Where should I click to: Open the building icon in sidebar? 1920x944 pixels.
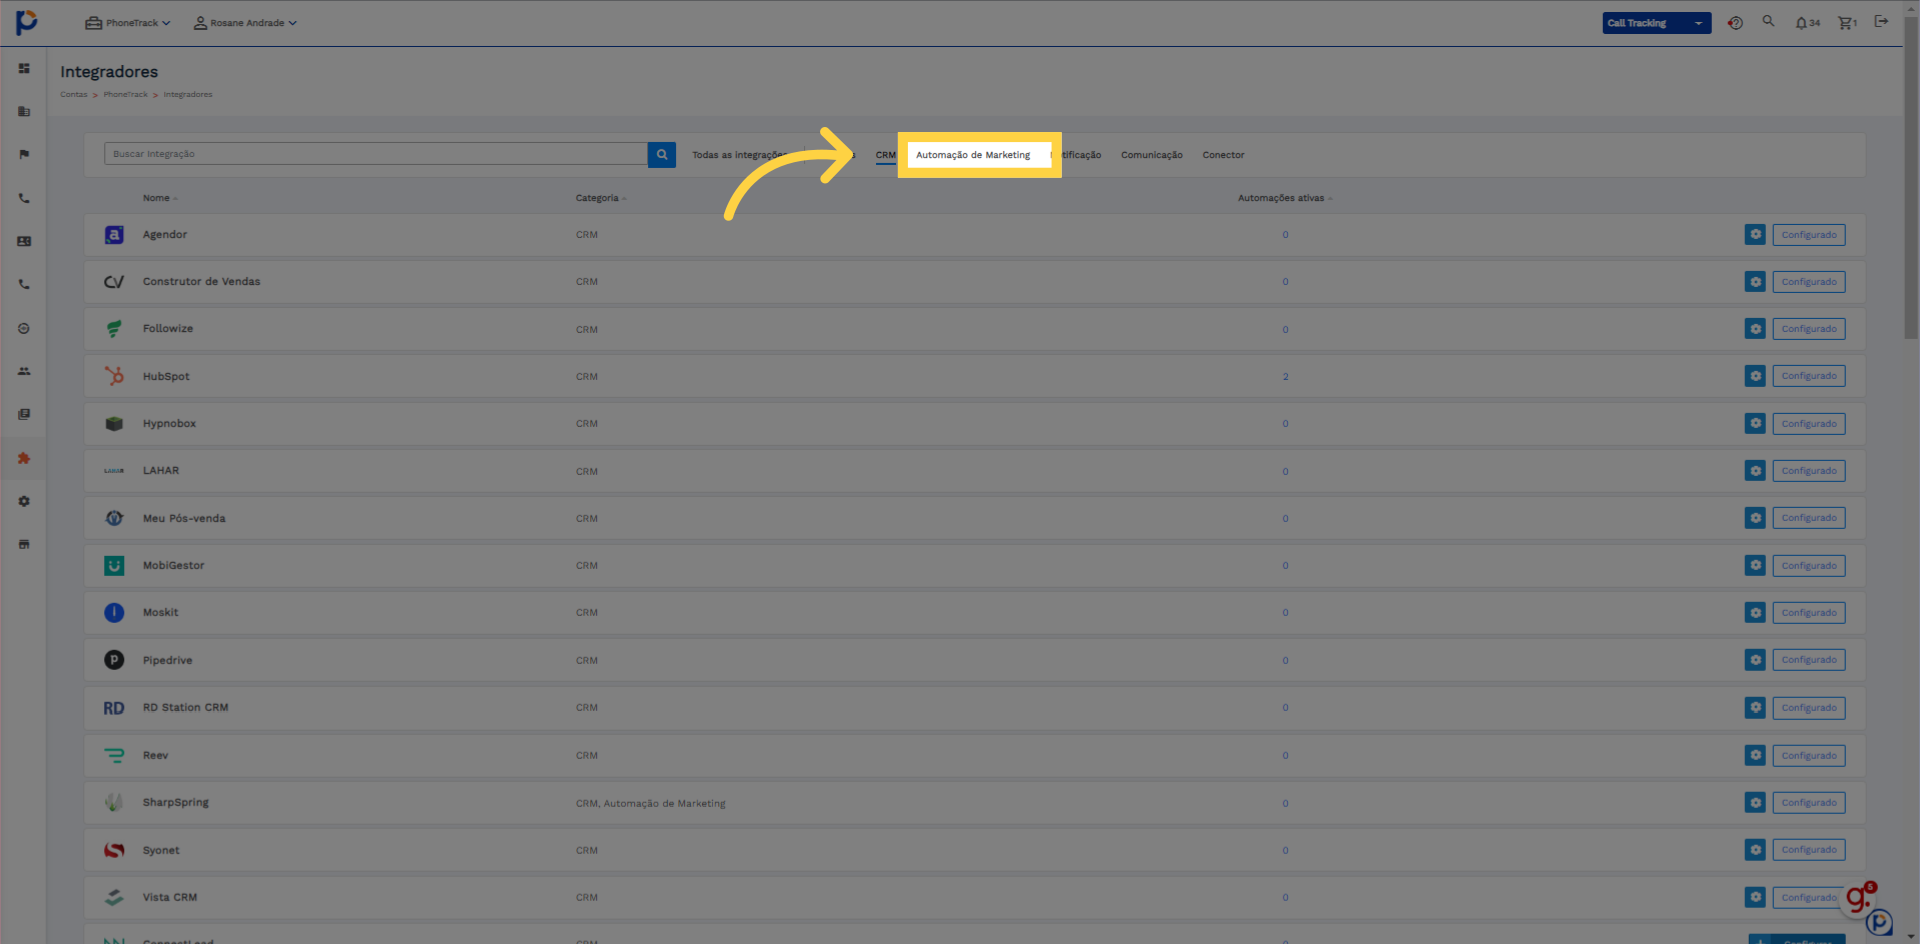(x=24, y=112)
